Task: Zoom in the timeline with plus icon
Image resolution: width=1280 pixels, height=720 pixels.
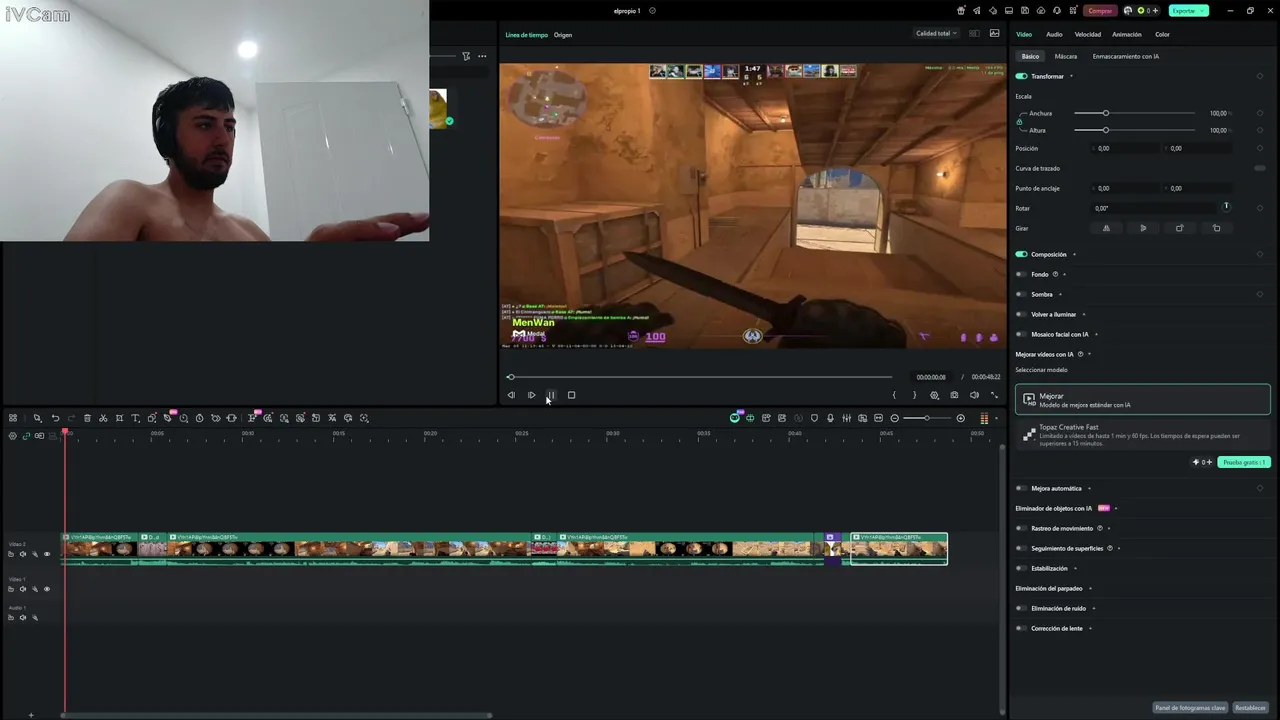Action: (961, 418)
